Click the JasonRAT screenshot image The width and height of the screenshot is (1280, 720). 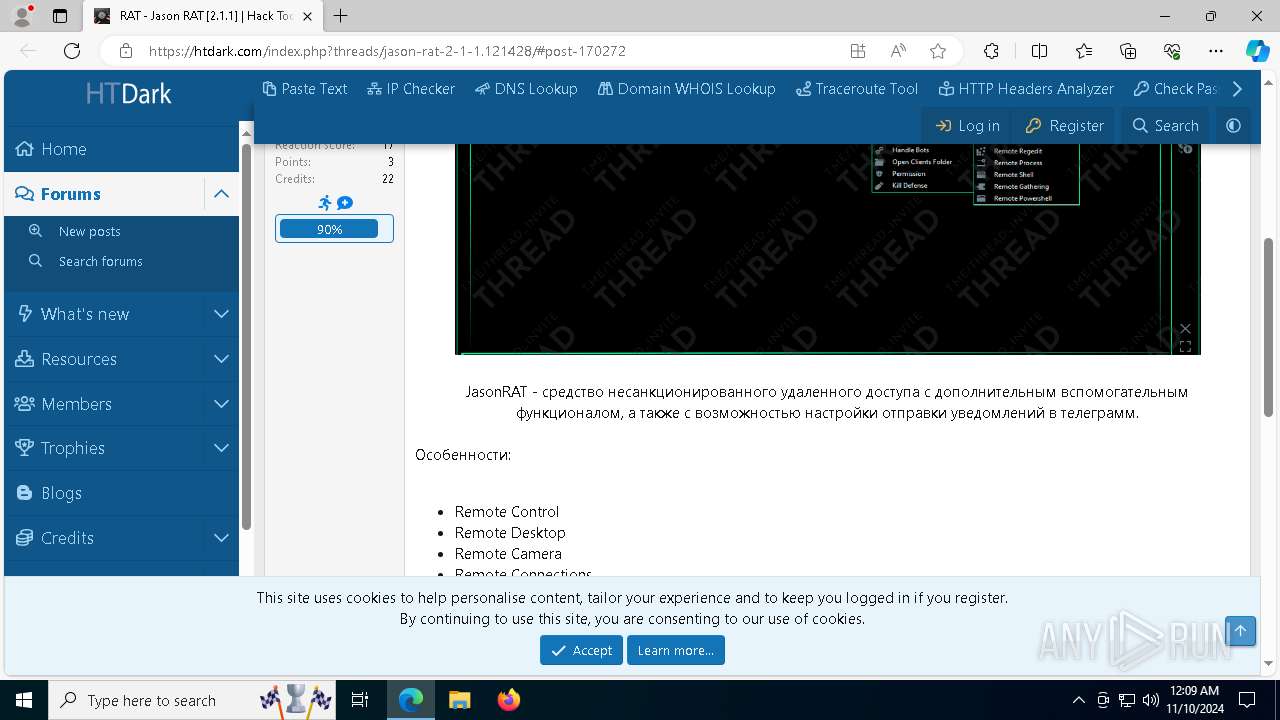pyautogui.click(x=827, y=248)
